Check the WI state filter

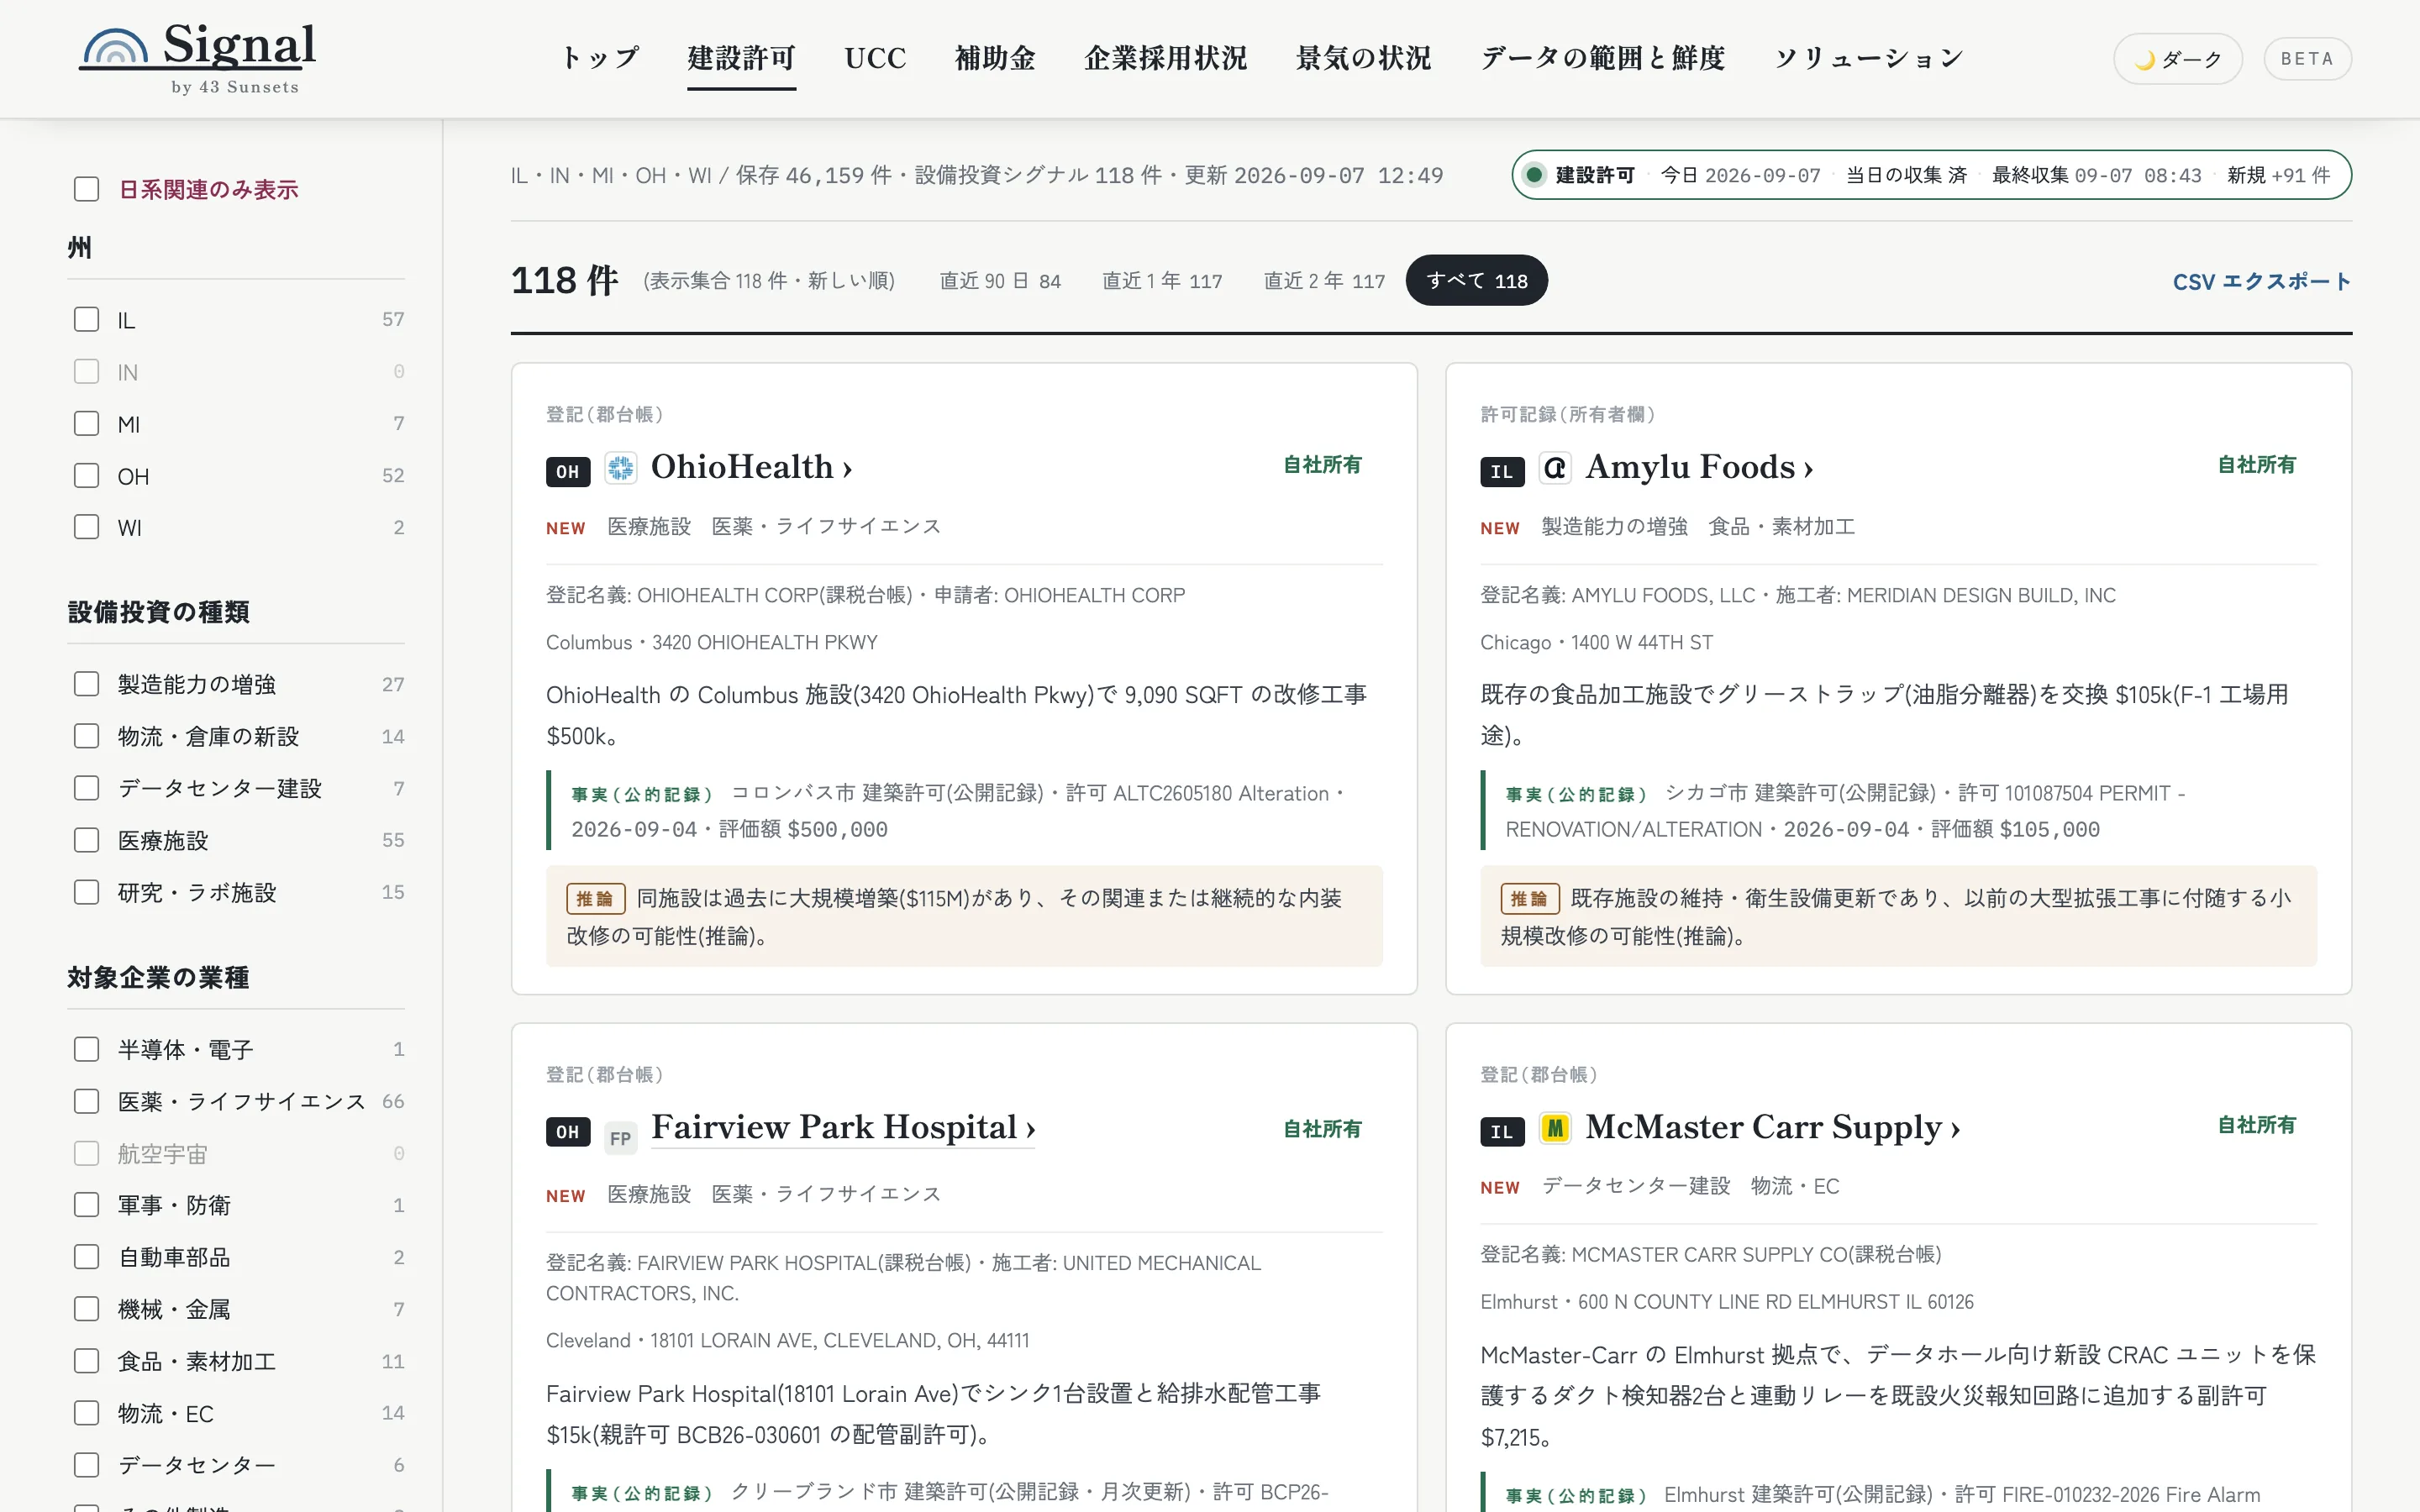coord(87,527)
